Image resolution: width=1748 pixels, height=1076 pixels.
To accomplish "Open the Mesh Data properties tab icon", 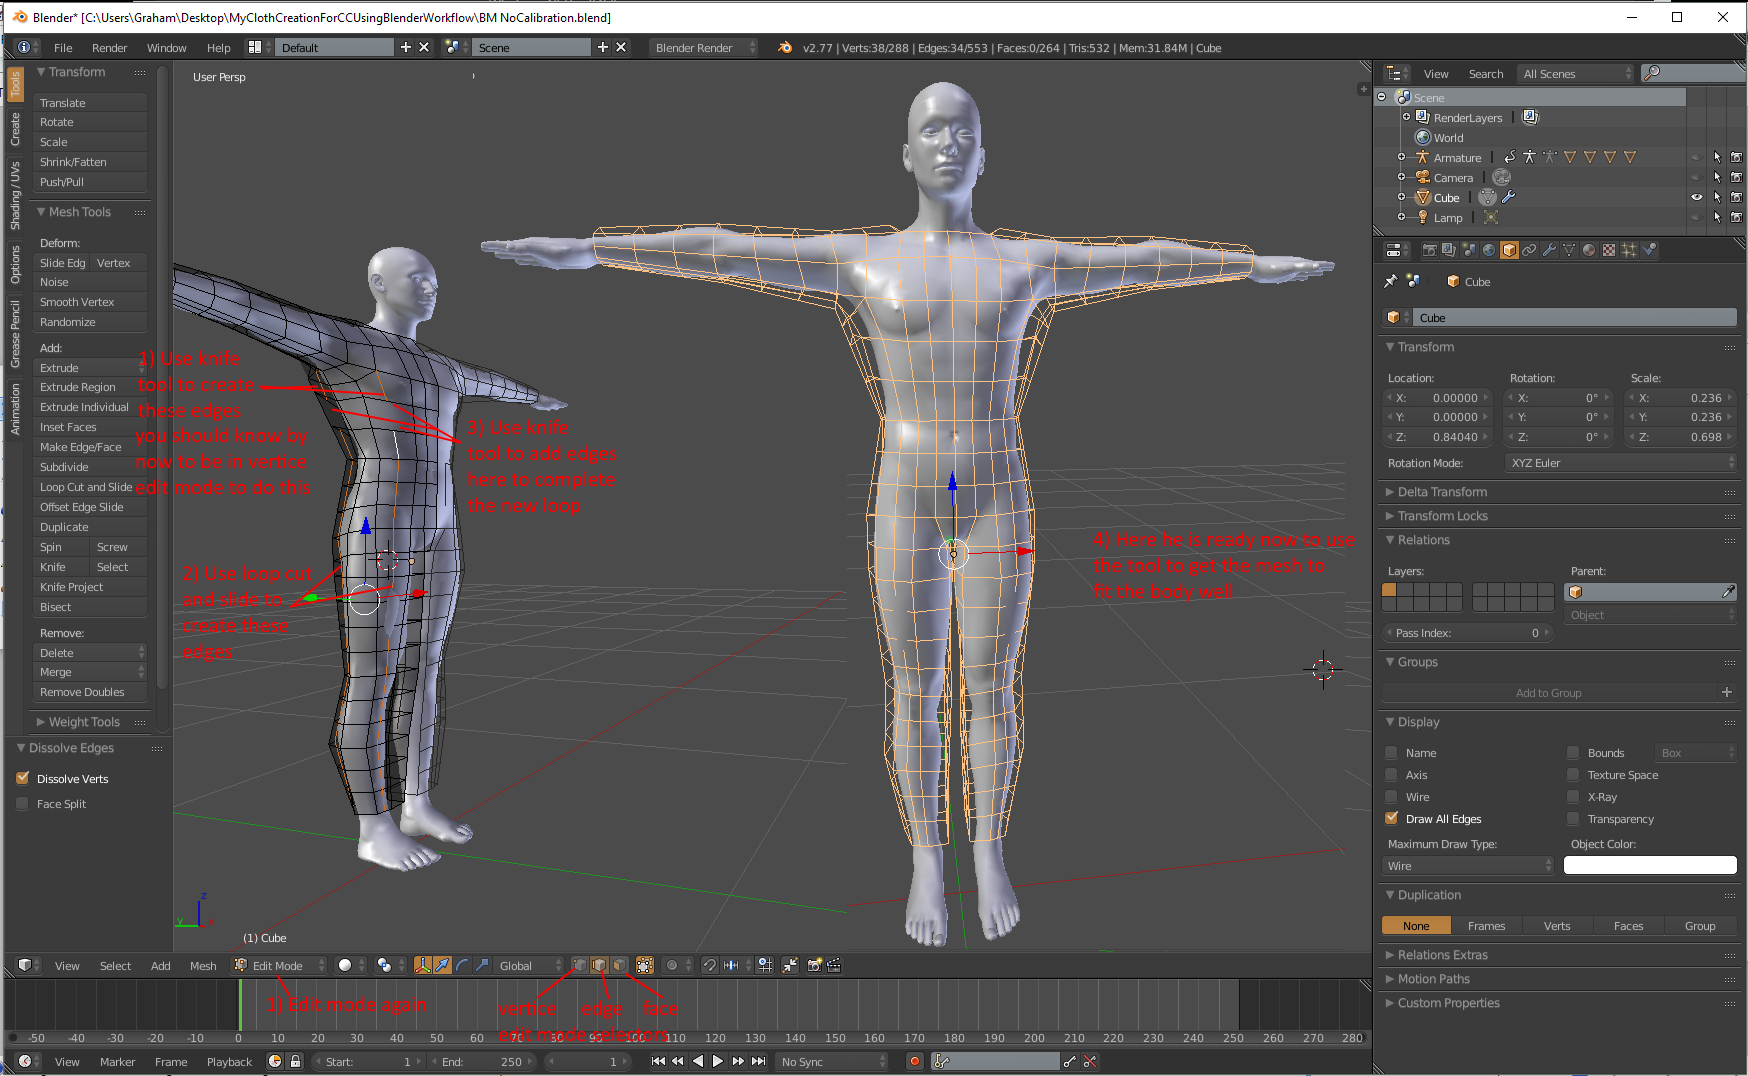I will point(1569,250).
